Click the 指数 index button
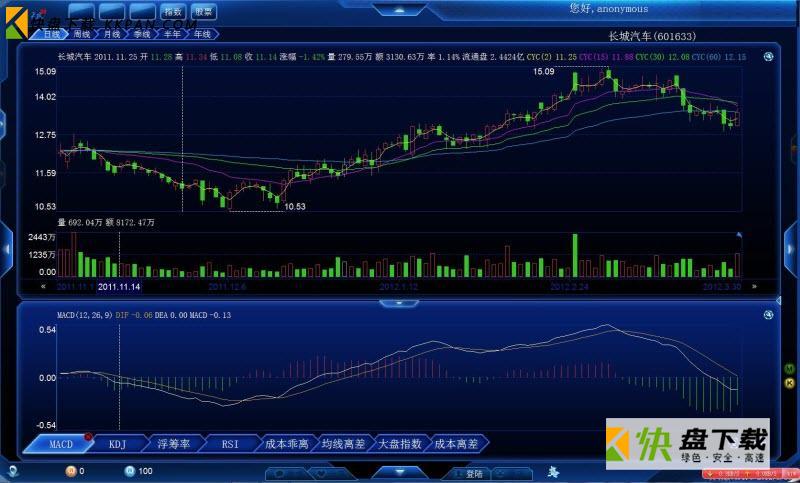The image size is (800, 483). coord(173,12)
